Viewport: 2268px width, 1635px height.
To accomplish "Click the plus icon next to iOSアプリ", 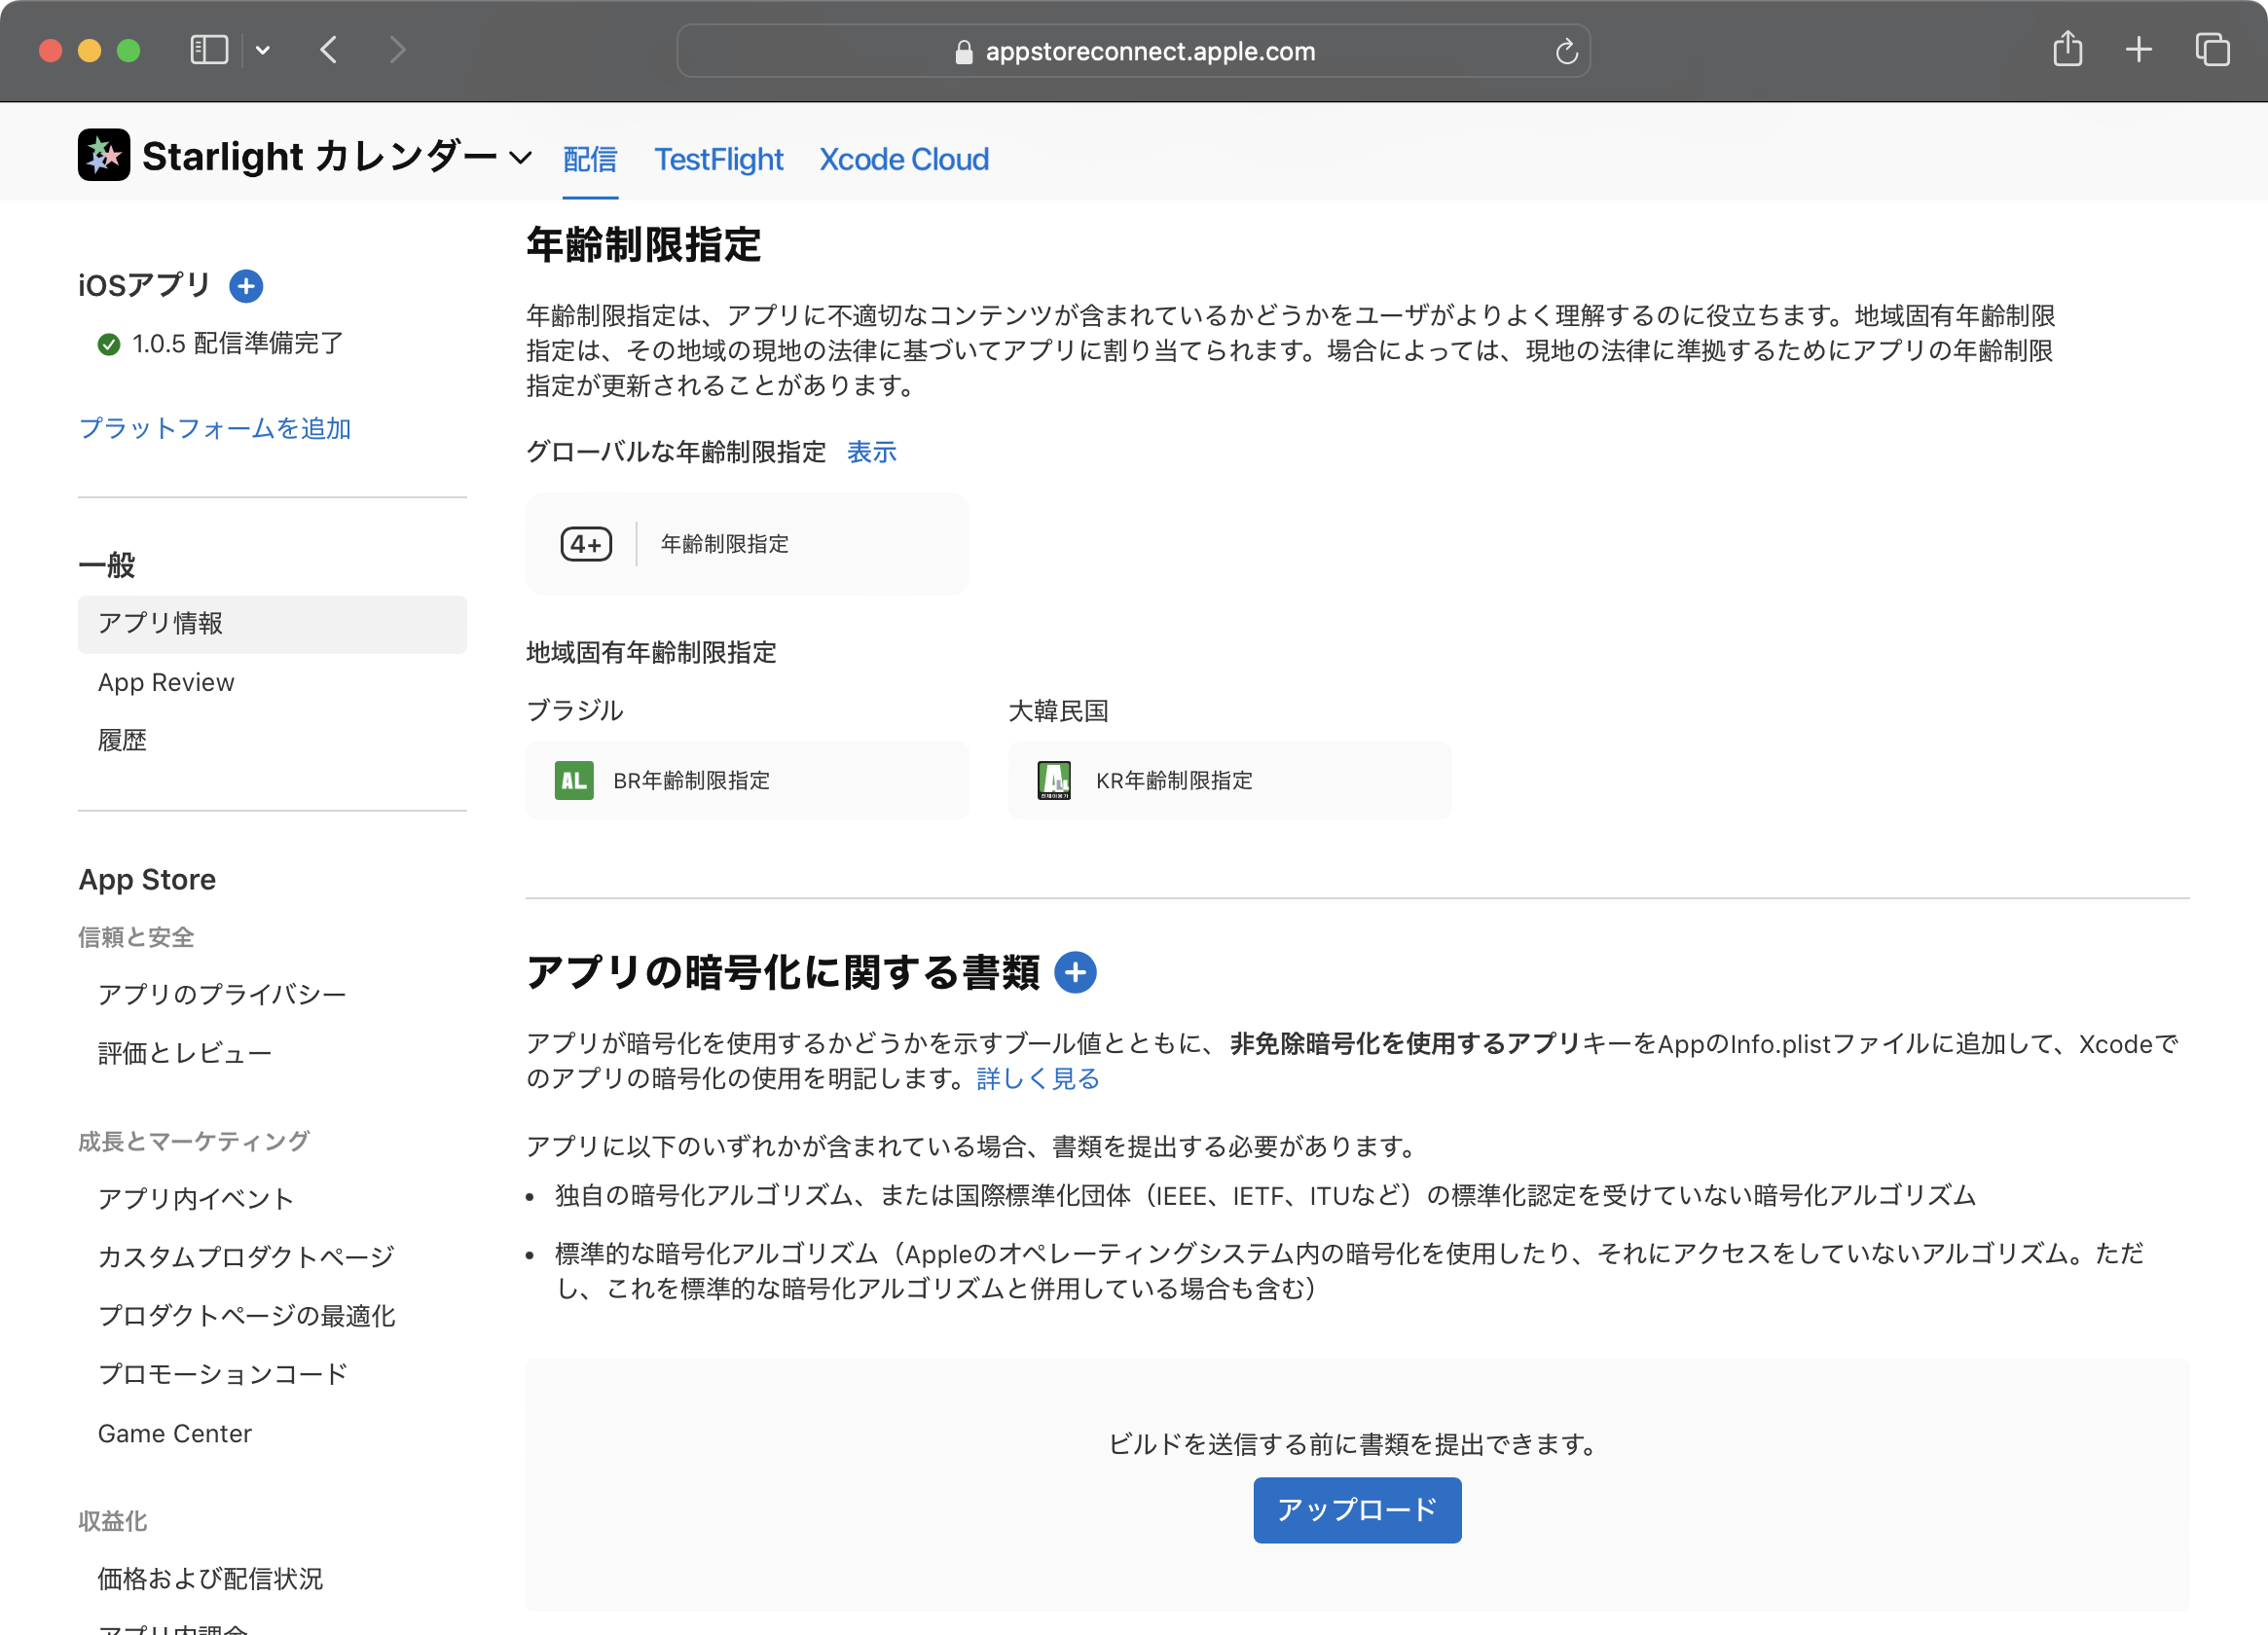I will click(x=245, y=286).
